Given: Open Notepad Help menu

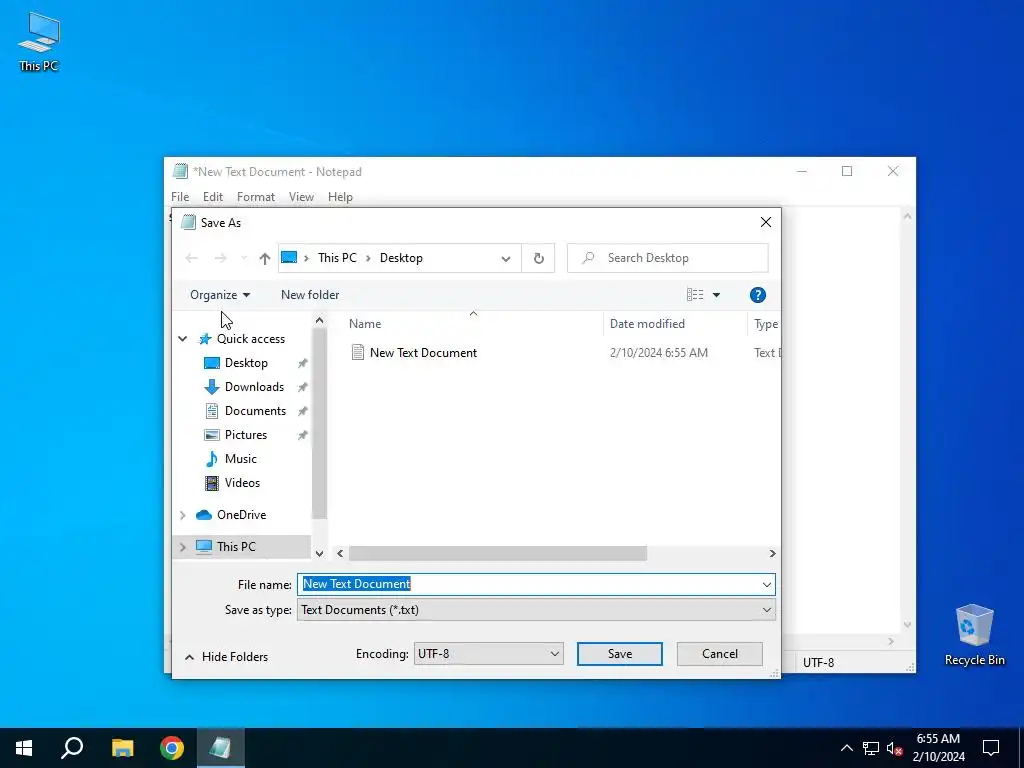Looking at the screenshot, I should coord(340,197).
